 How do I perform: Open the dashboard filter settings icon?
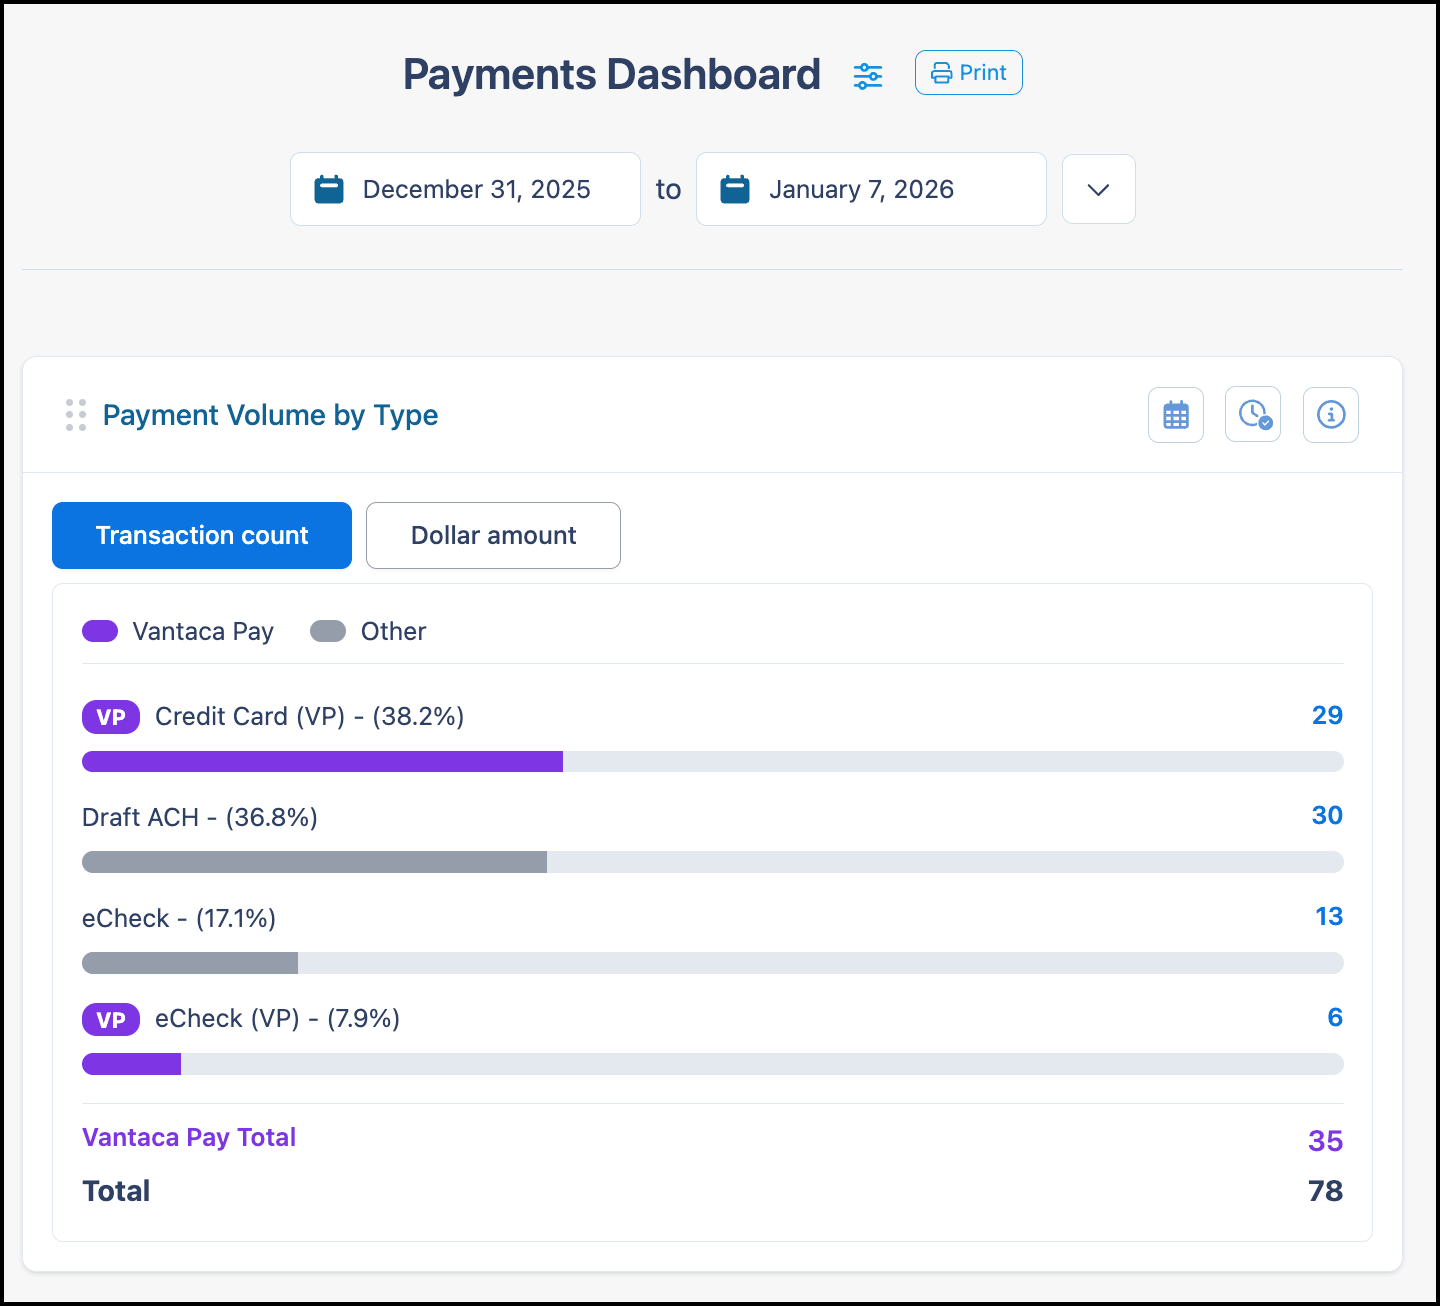point(868,75)
